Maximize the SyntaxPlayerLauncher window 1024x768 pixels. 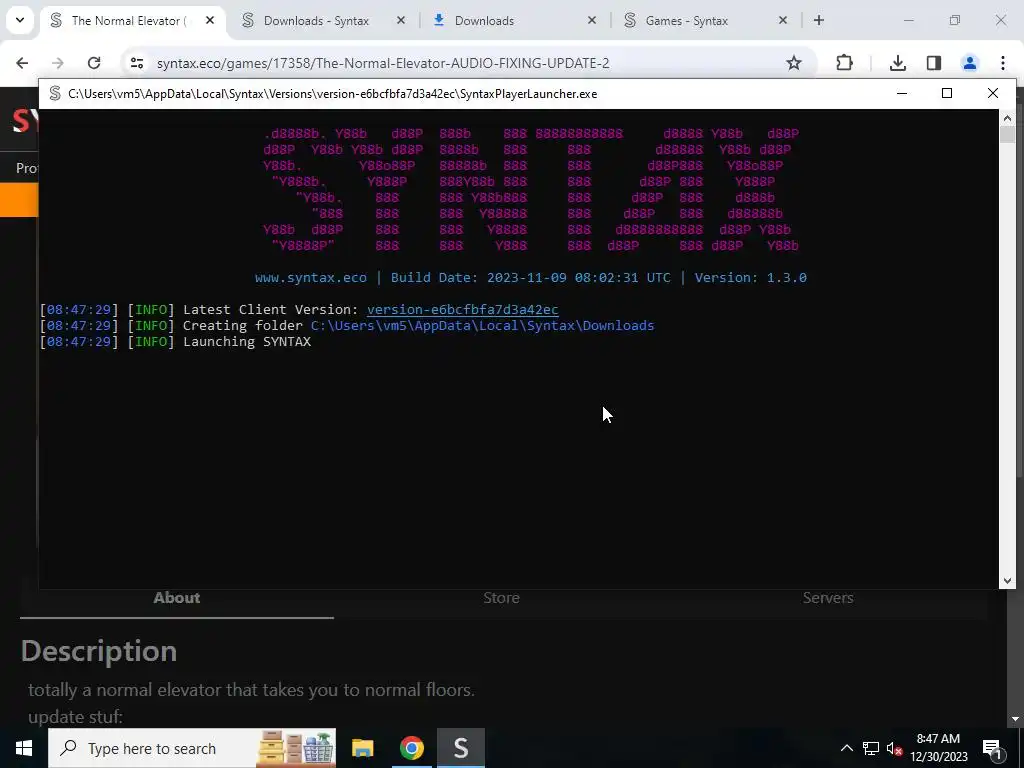(x=947, y=93)
